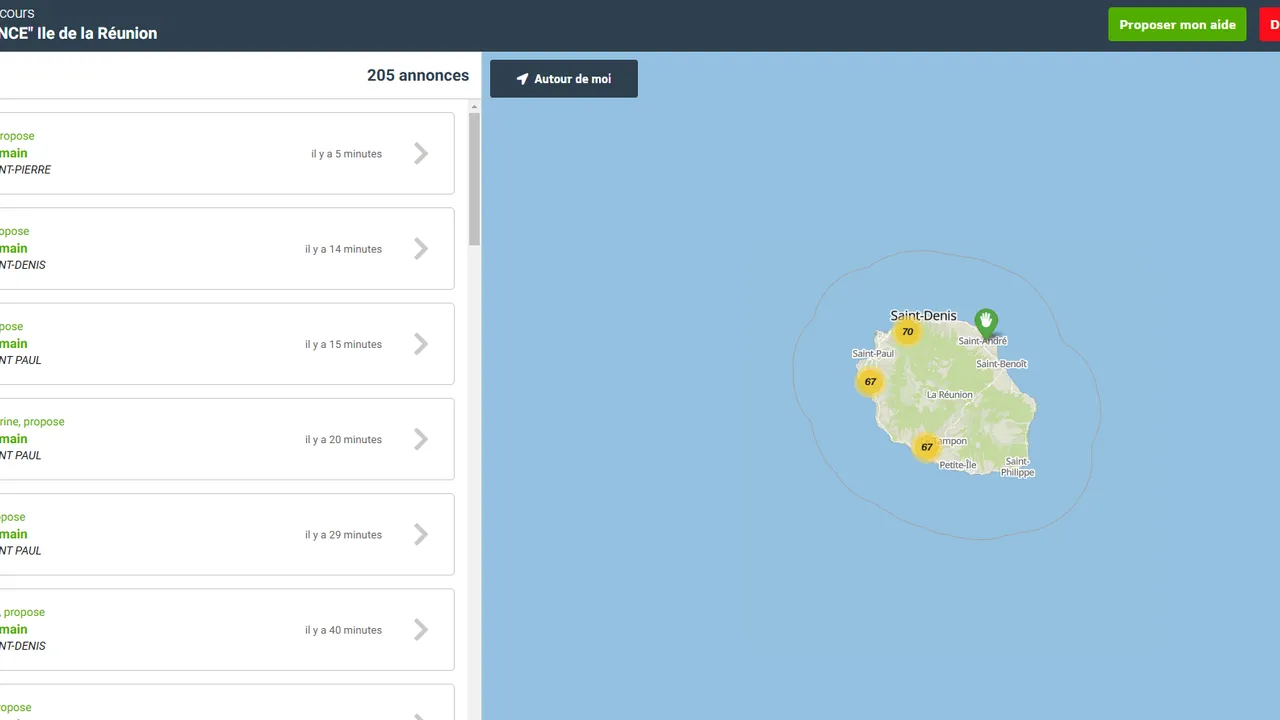Expand the listing from 14 minutes ago
The height and width of the screenshot is (720, 1280).
(x=227, y=249)
